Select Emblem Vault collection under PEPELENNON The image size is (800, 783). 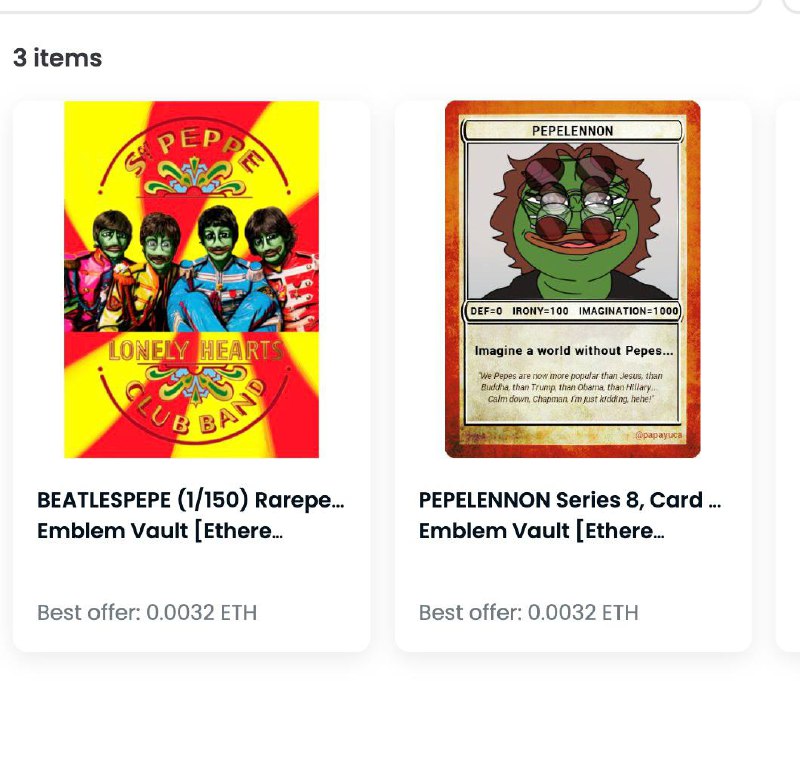pos(542,531)
